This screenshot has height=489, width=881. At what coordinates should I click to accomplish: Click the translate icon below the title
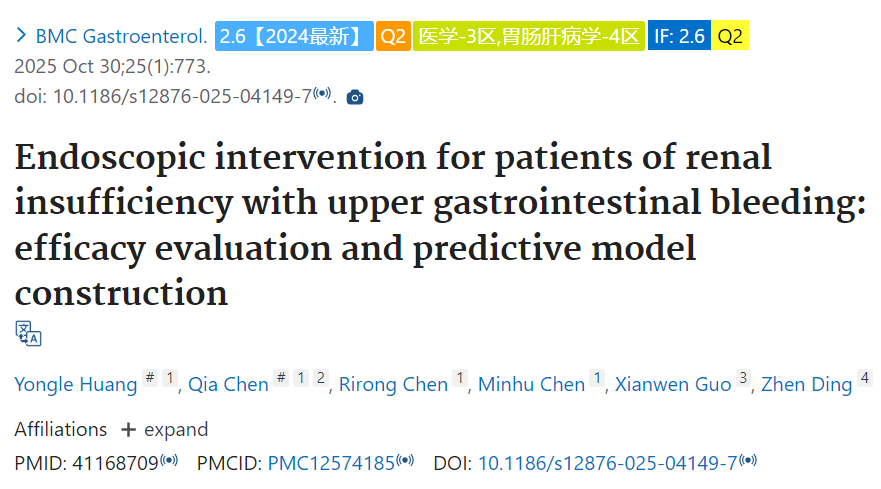[x=28, y=334]
